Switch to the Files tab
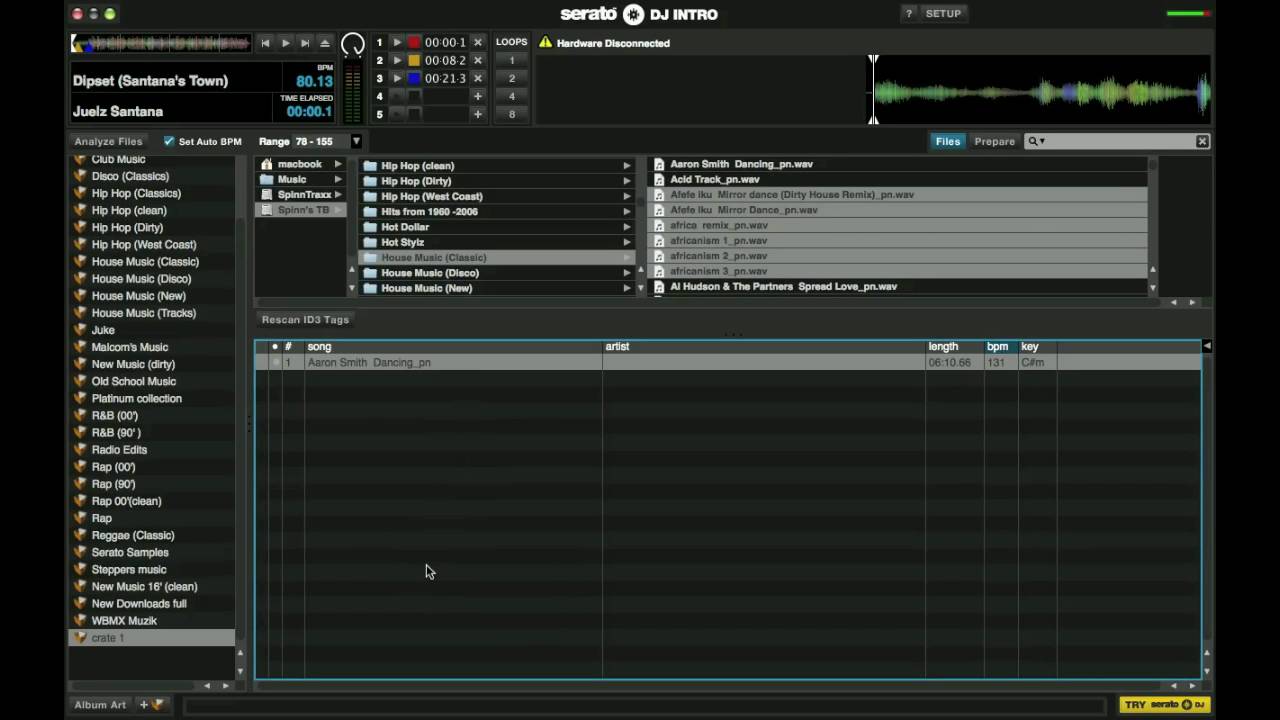The image size is (1280, 720). [947, 142]
